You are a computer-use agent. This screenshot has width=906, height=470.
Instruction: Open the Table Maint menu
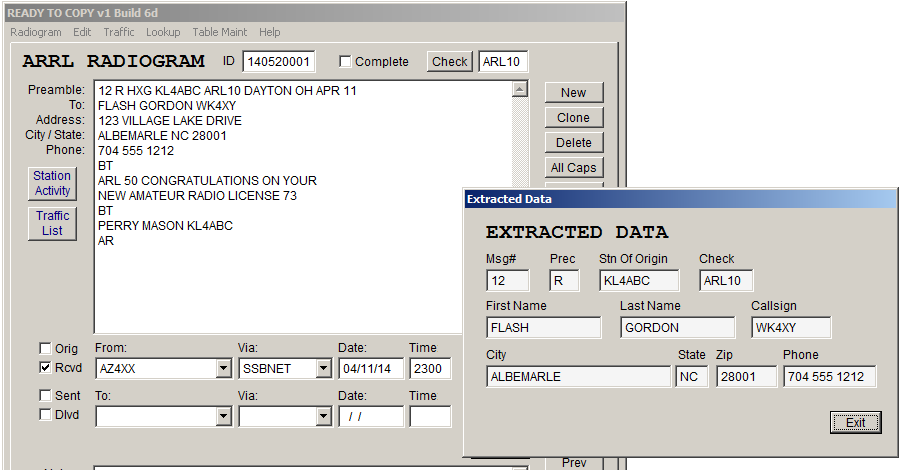click(220, 32)
